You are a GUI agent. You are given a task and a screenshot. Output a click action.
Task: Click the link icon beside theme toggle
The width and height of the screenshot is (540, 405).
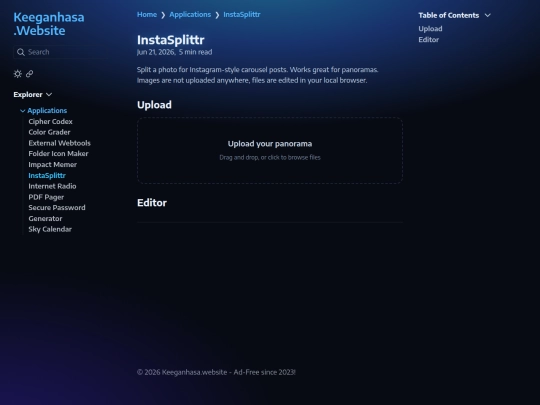(30, 74)
